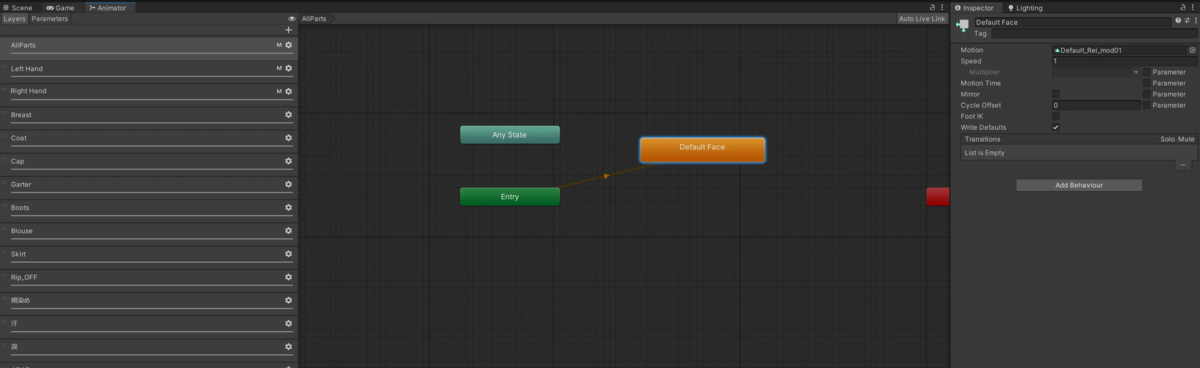Open Animator panel more options menu
The width and height of the screenshot is (1200, 368).
(x=942, y=7)
